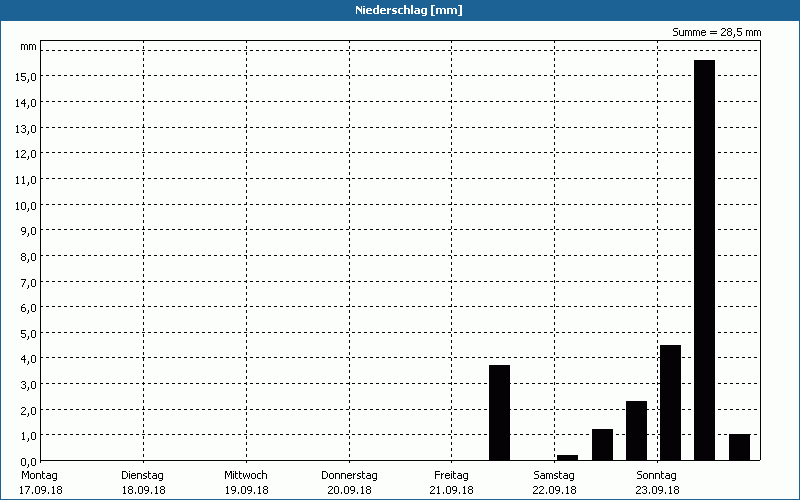This screenshot has height=500, width=800.
Task: Click the '5,0' y-axis value
Action: (x=28, y=334)
